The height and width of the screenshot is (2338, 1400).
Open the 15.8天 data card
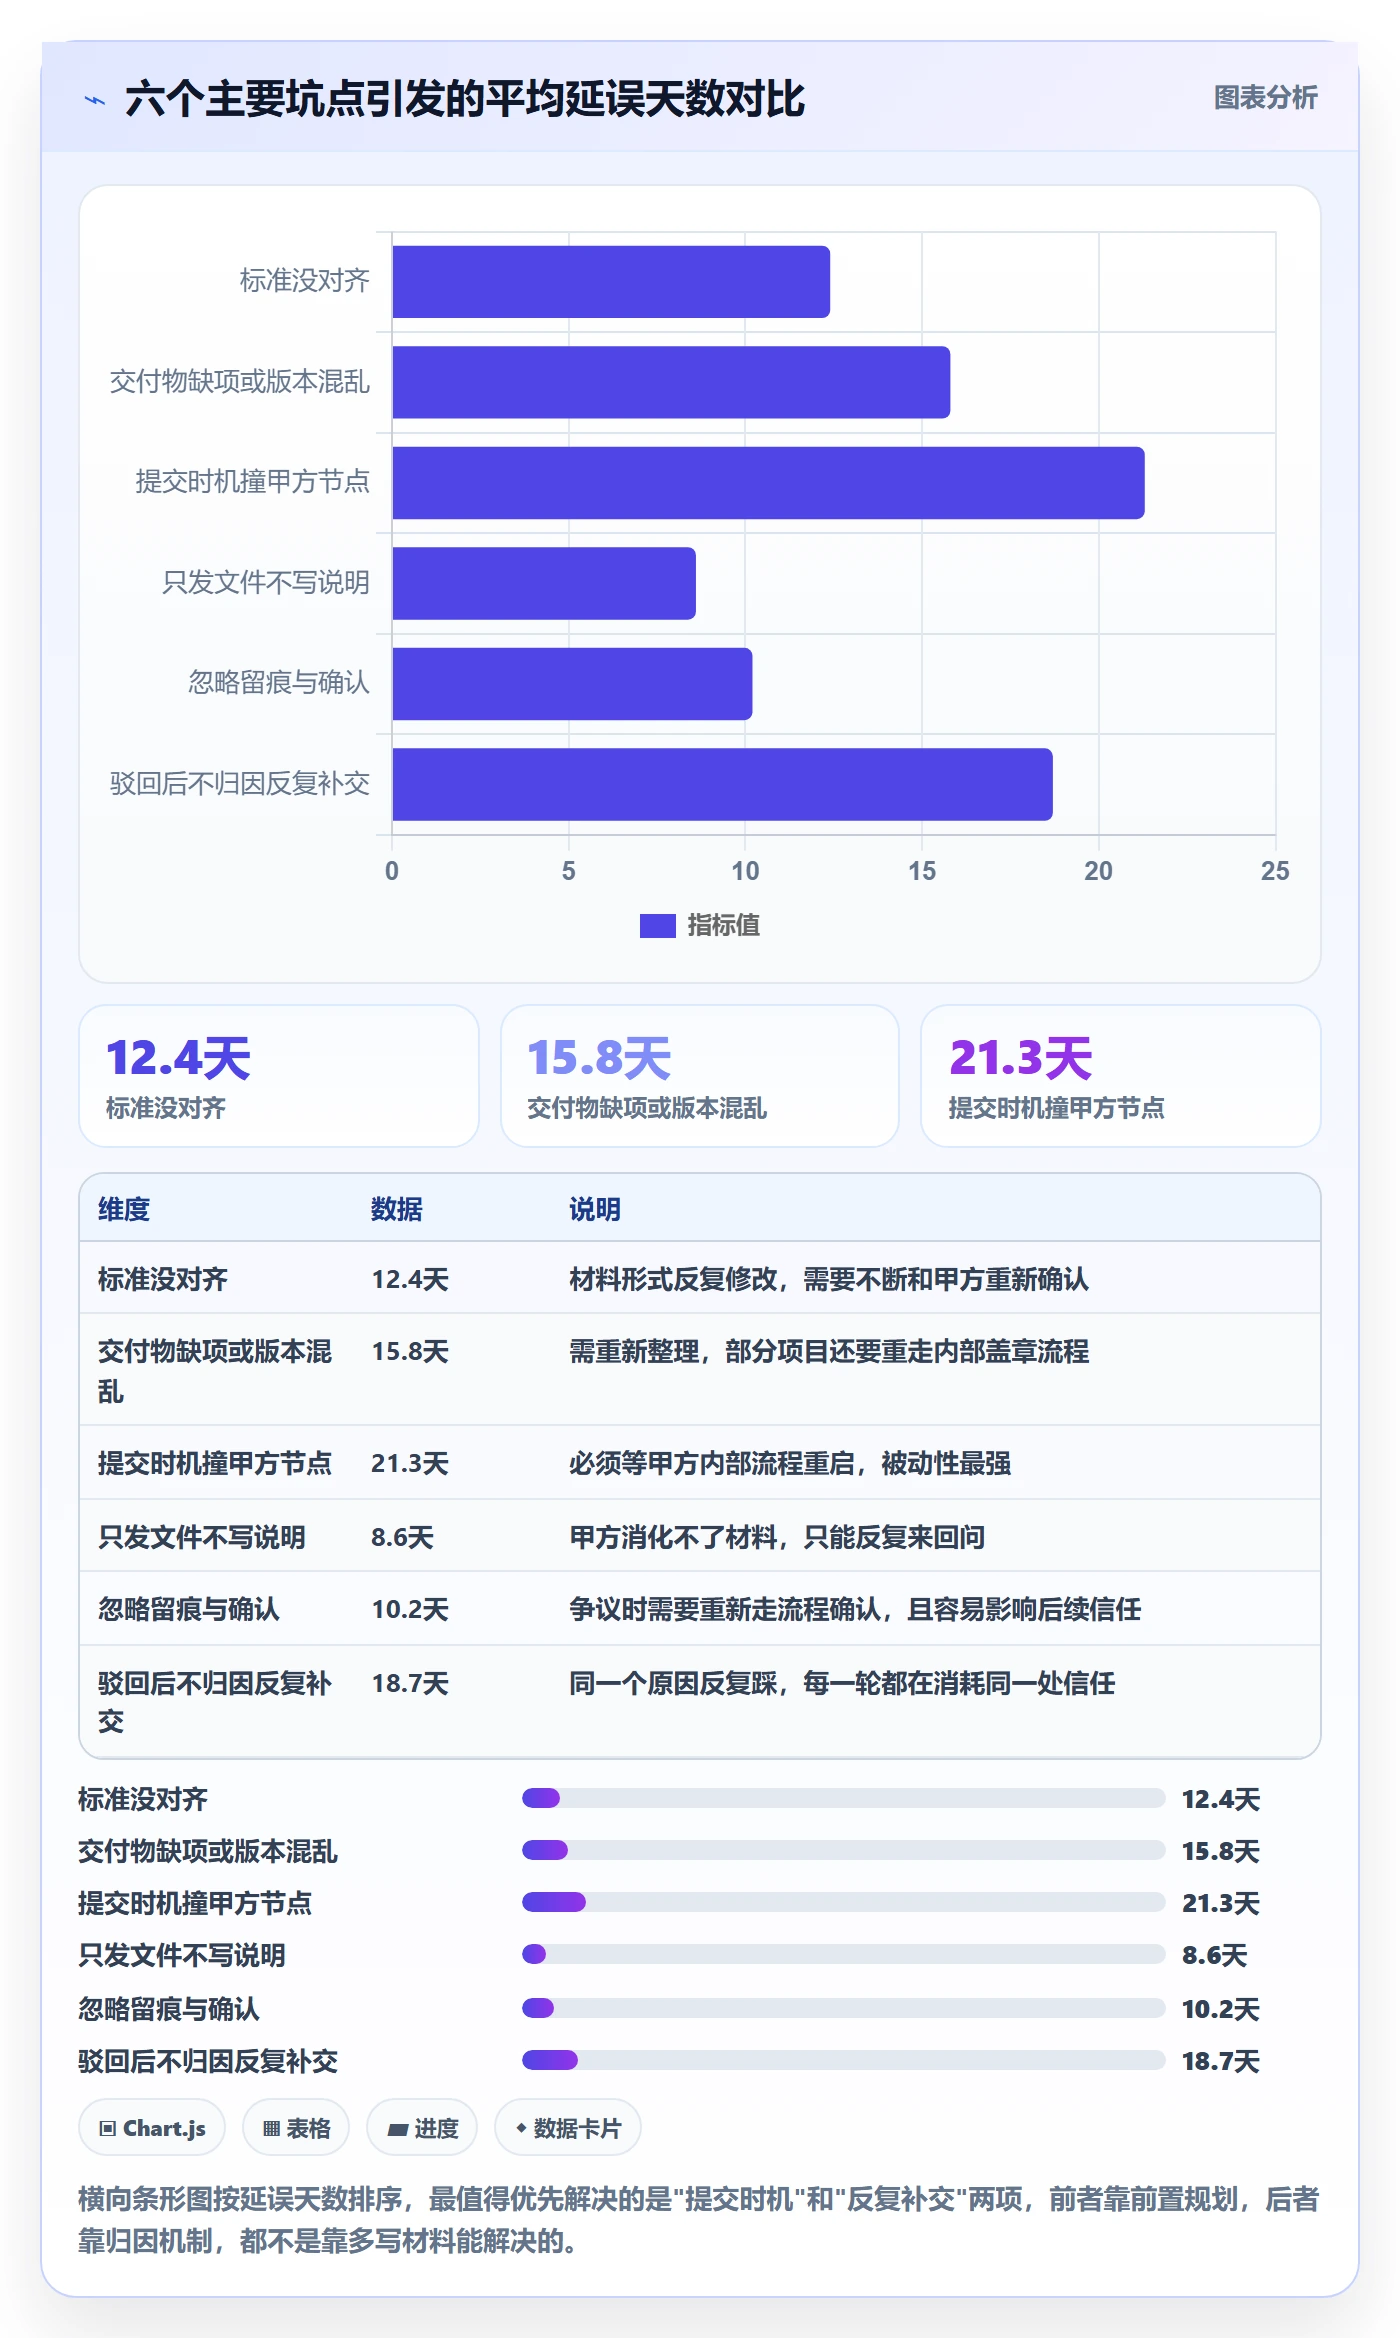700,1076
